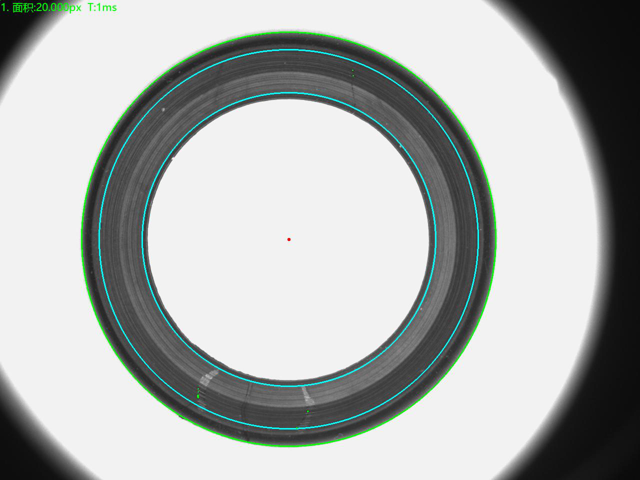This screenshot has width=640, height=480.
Task: Click bottommost point of outer cyan circle
Action: click(289, 429)
